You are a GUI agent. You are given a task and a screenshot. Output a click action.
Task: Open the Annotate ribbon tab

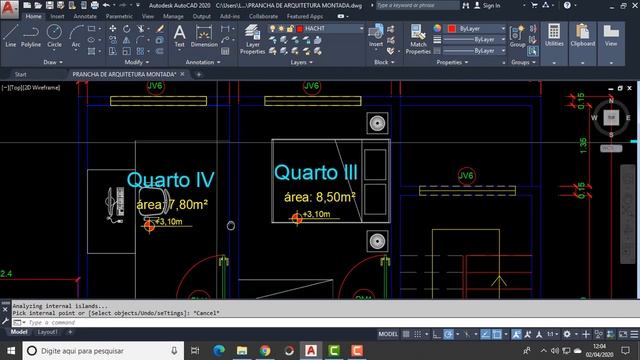pos(85,16)
